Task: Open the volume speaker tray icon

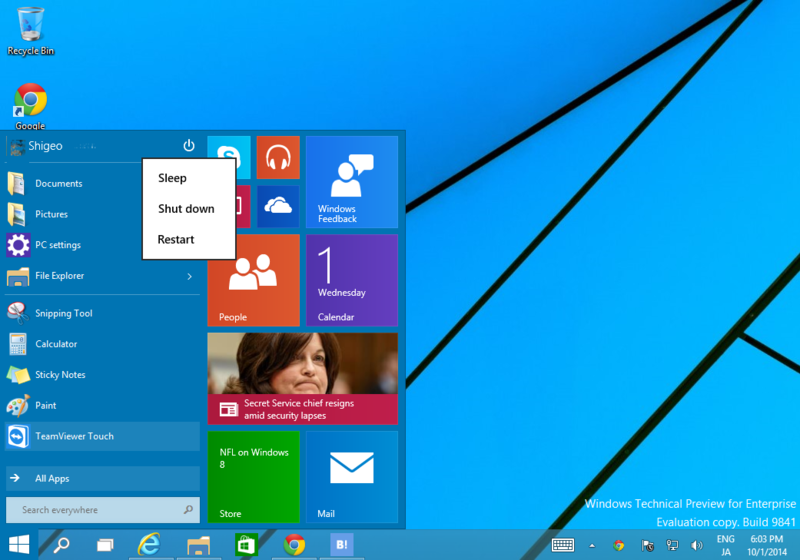Action: pyautogui.click(x=696, y=546)
